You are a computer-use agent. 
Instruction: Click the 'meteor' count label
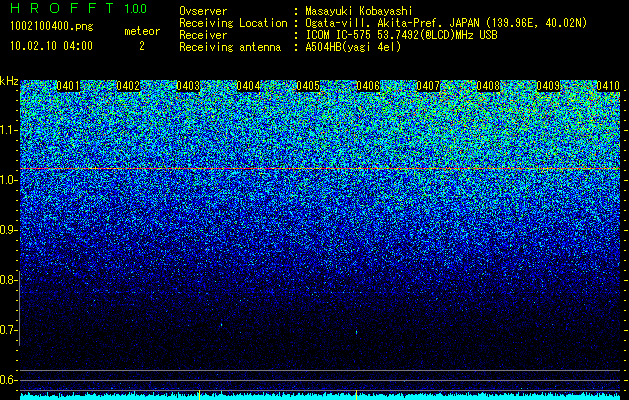point(142,31)
